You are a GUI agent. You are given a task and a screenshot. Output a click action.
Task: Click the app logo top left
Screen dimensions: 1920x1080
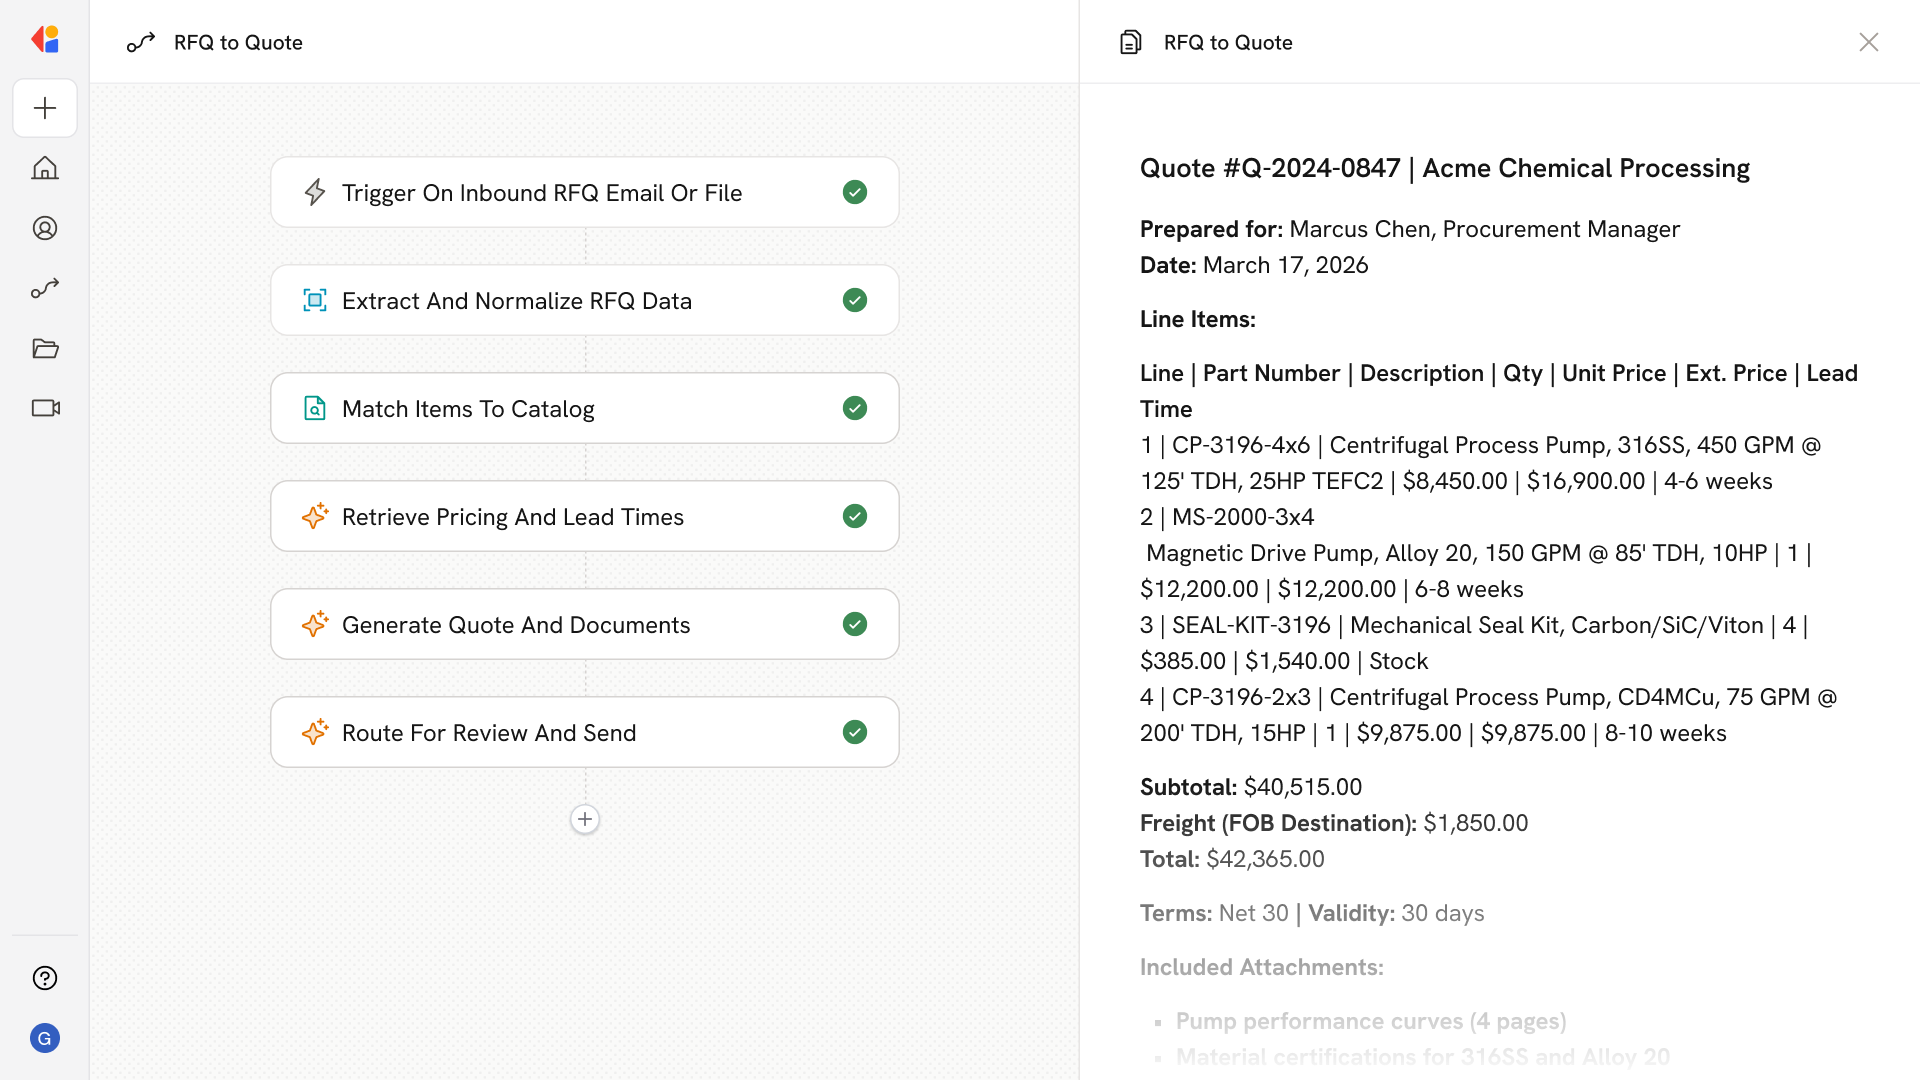pyautogui.click(x=45, y=40)
